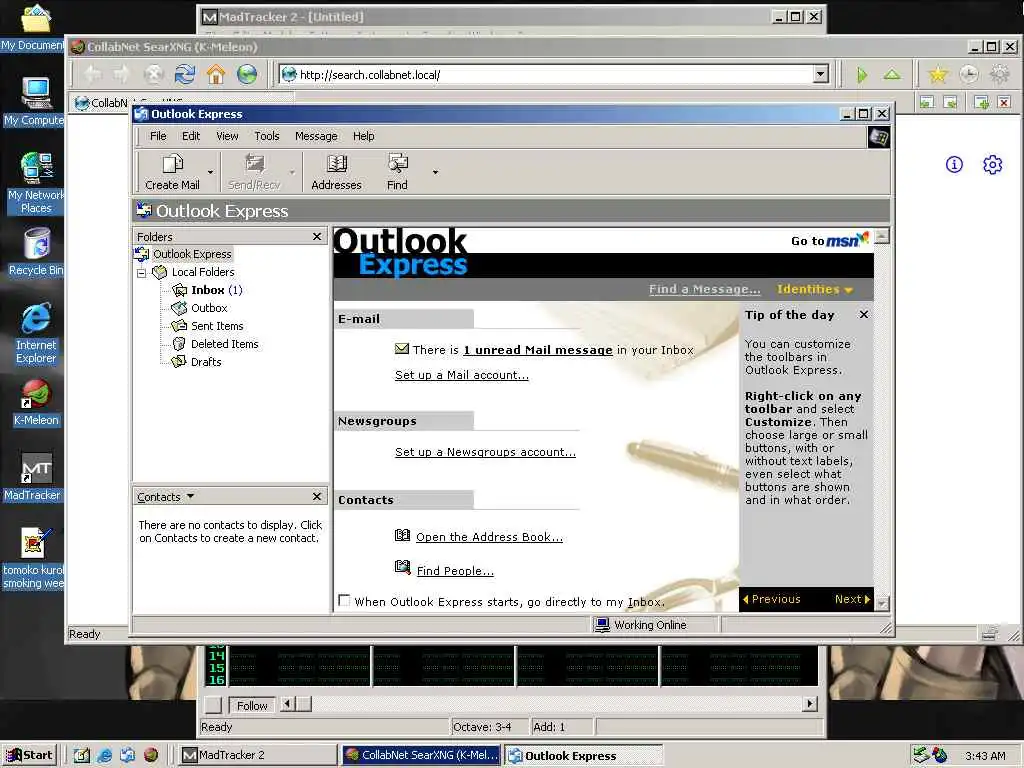Select Outlook Express root in Folders tree

pos(192,254)
